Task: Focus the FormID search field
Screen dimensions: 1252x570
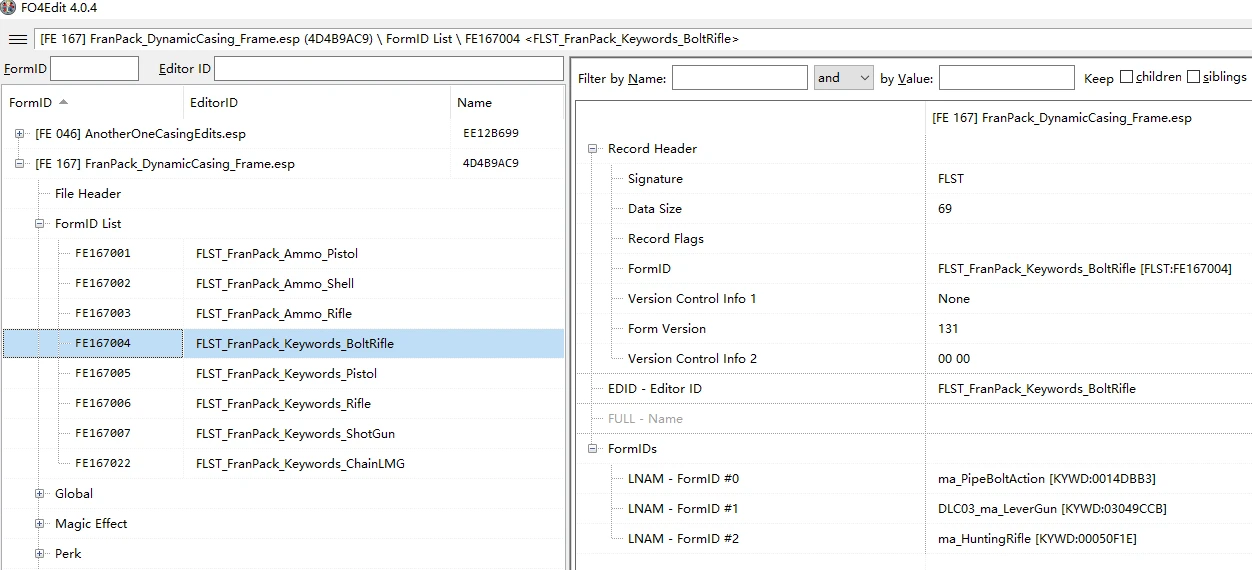Action: 94,68
